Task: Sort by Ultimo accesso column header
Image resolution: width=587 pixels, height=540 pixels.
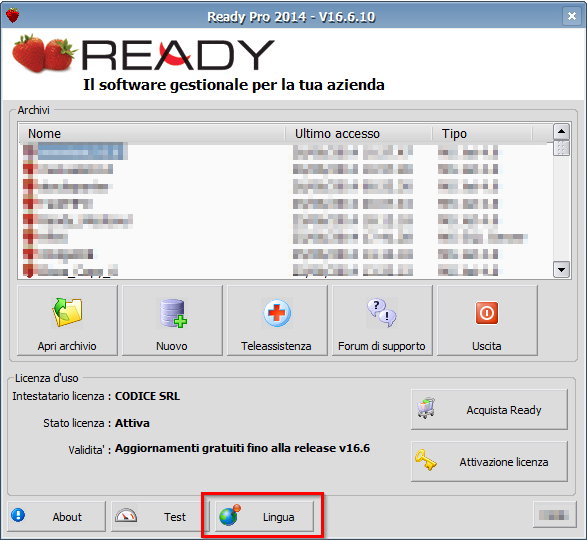Action: click(x=358, y=134)
